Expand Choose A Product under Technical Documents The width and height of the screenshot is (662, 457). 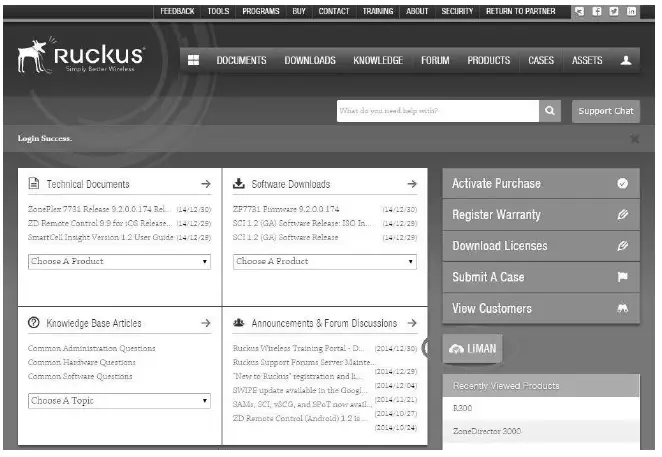(119, 261)
